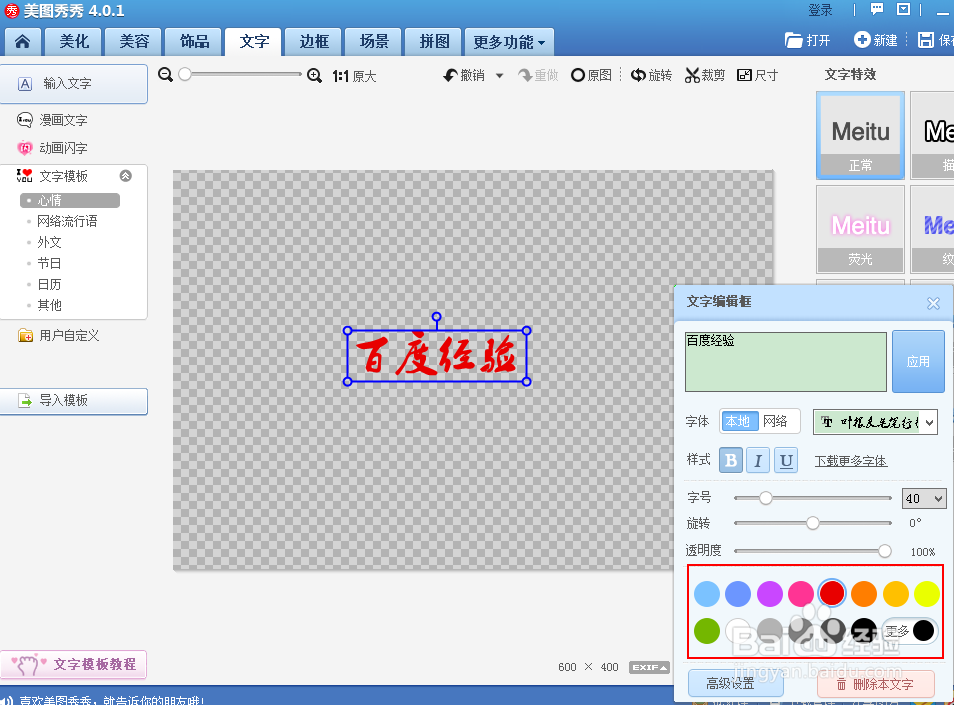Click the 应用 apply button
The image size is (954, 705).
(x=918, y=361)
